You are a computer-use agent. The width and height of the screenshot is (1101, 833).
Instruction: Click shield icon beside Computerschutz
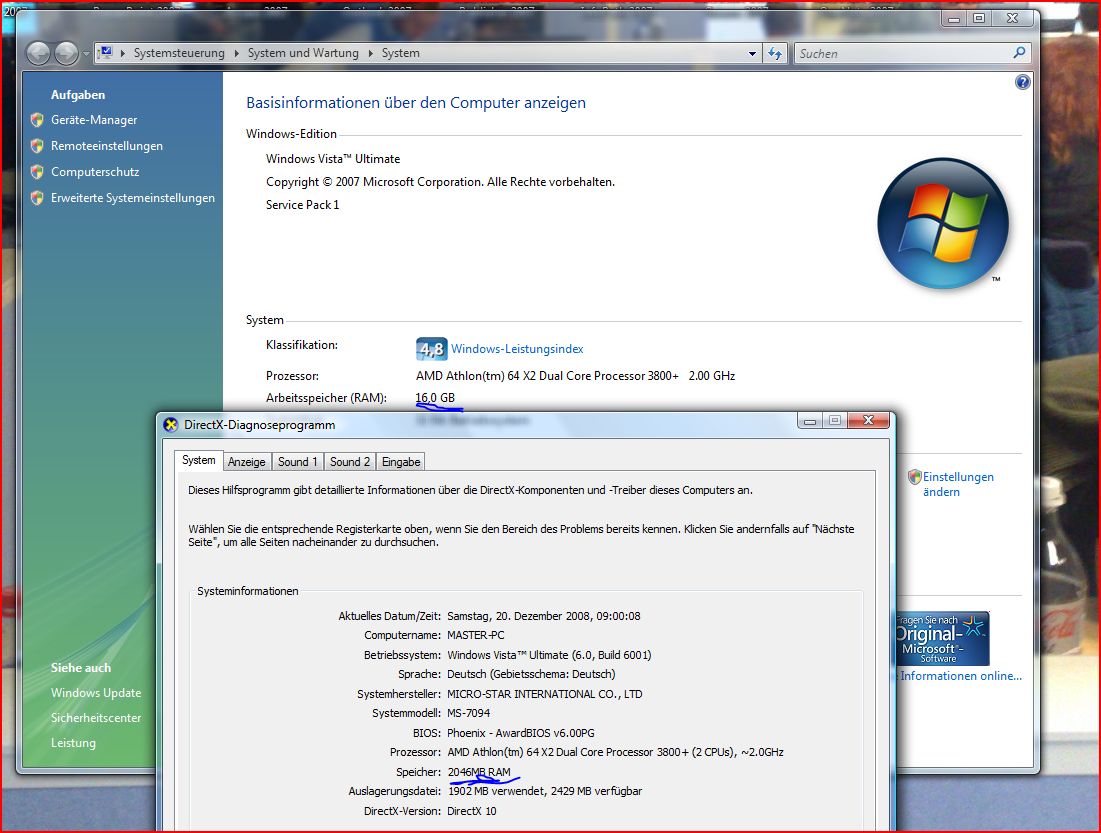(37, 172)
